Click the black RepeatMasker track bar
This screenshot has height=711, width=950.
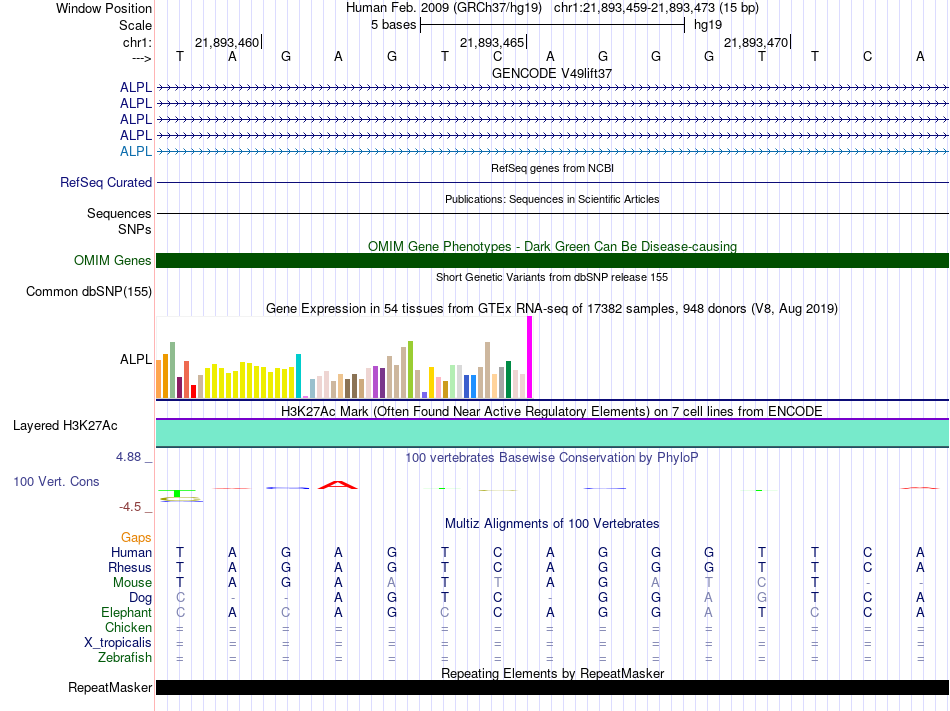(552, 688)
